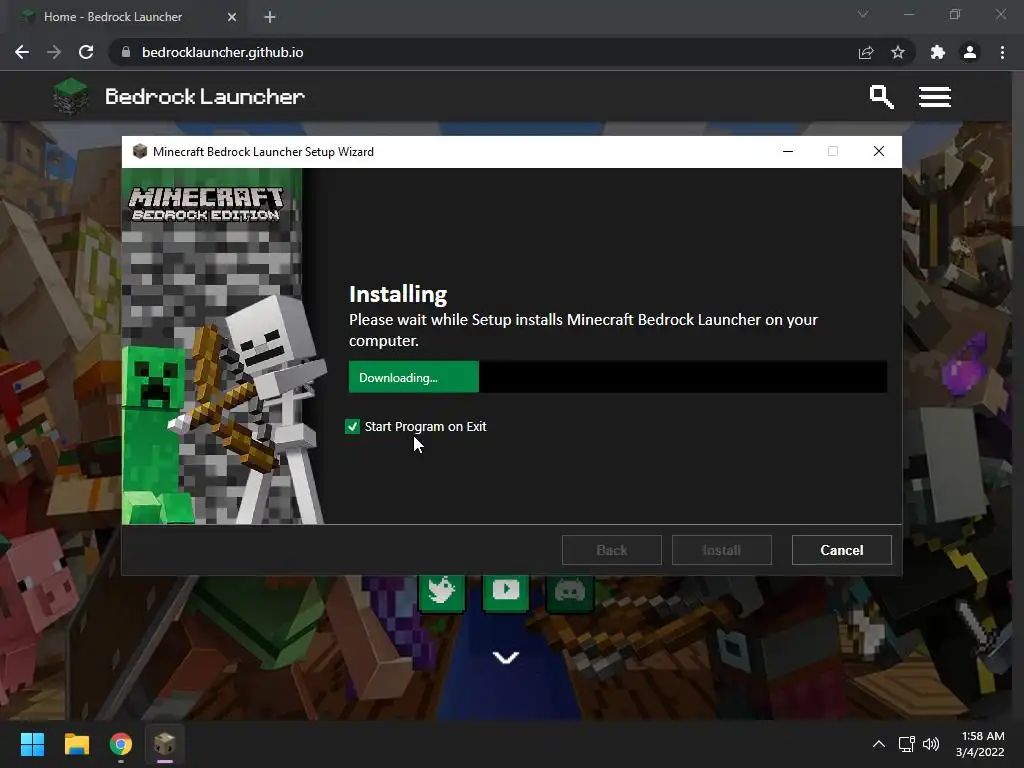Open clock showing 1:58 AM

click(x=981, y=744)
